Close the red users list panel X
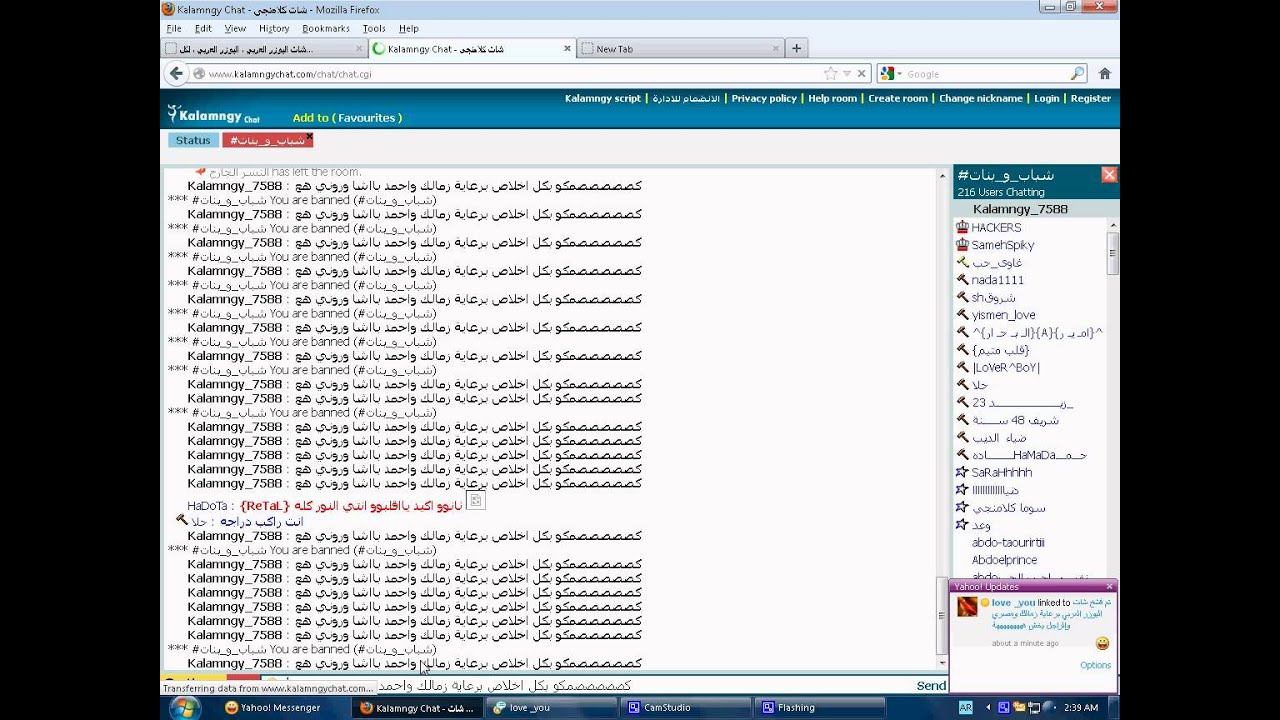 pyautogui.click(x=1109, y=174)
